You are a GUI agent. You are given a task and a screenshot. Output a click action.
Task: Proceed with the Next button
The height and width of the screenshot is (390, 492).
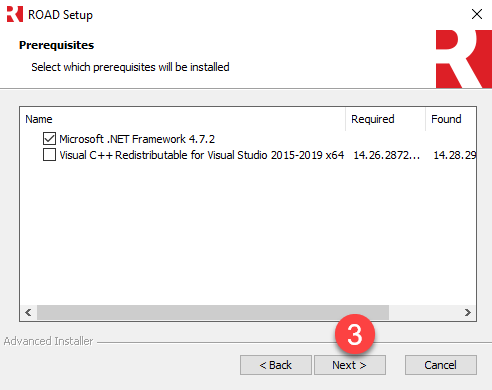point(350,365)
